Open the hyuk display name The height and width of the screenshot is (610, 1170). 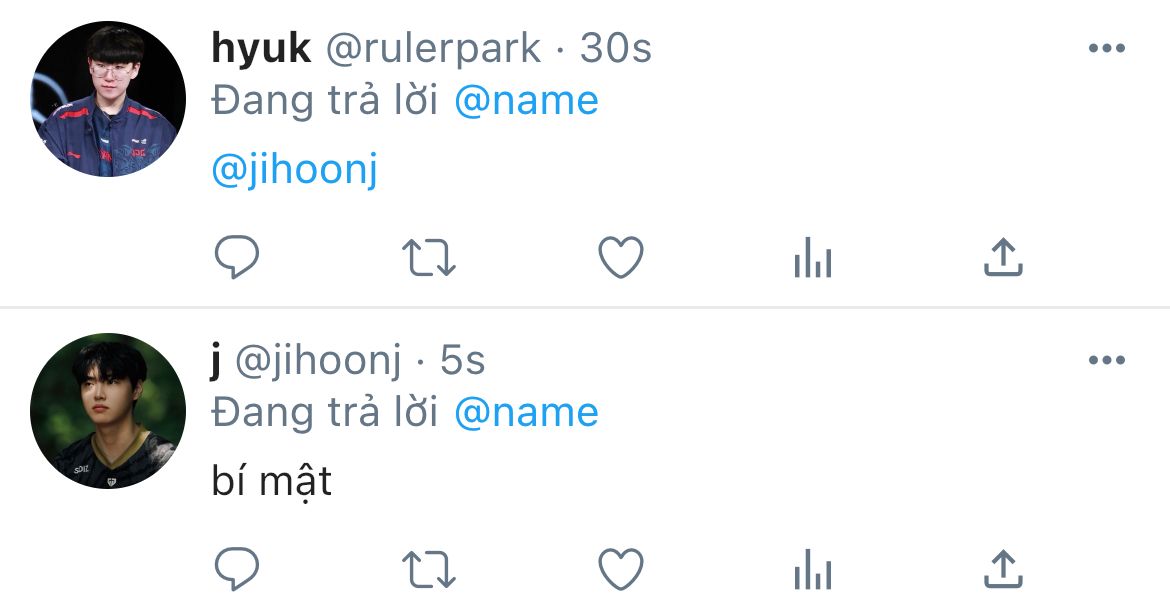[261, 48]
